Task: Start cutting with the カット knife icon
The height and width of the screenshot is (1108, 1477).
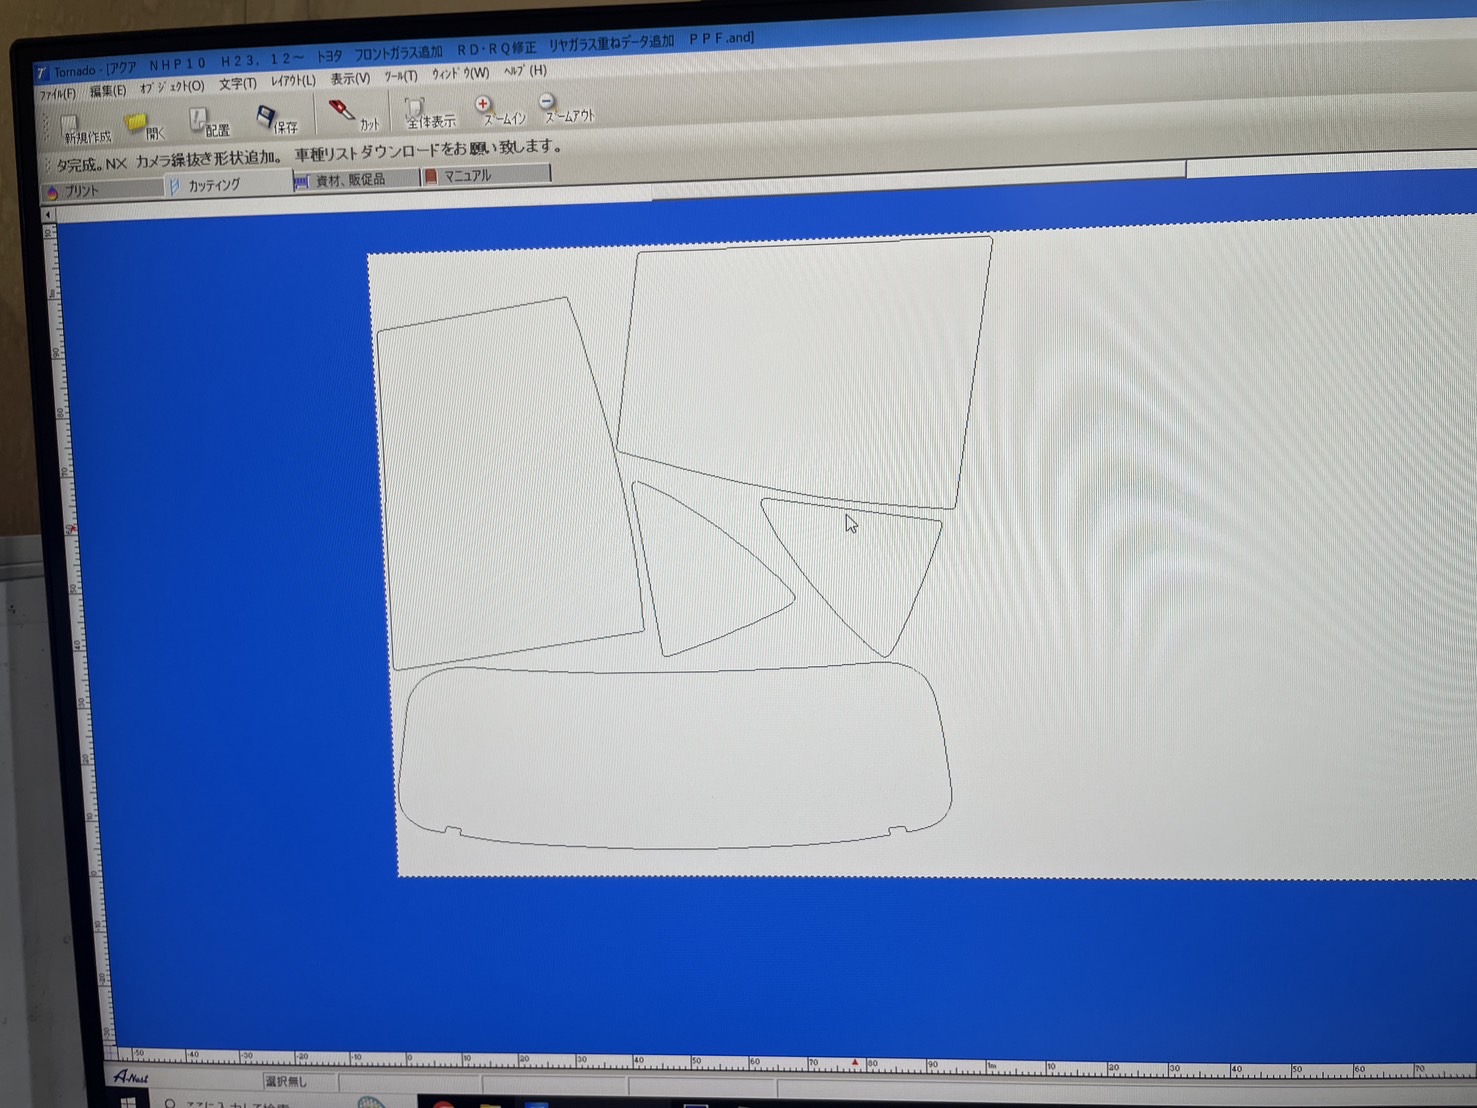Action: click(353, 115)
